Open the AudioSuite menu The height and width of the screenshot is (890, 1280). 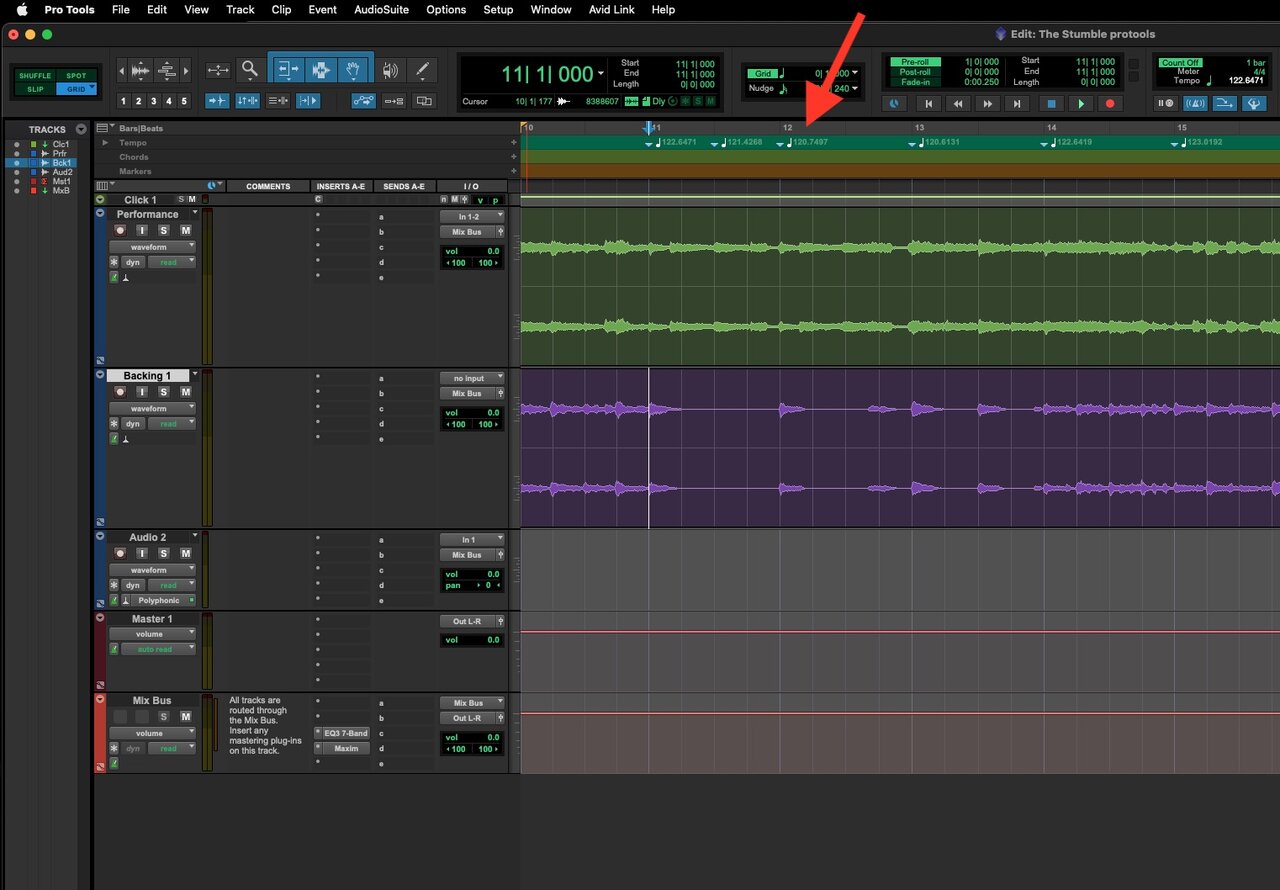tap(381, 9)
